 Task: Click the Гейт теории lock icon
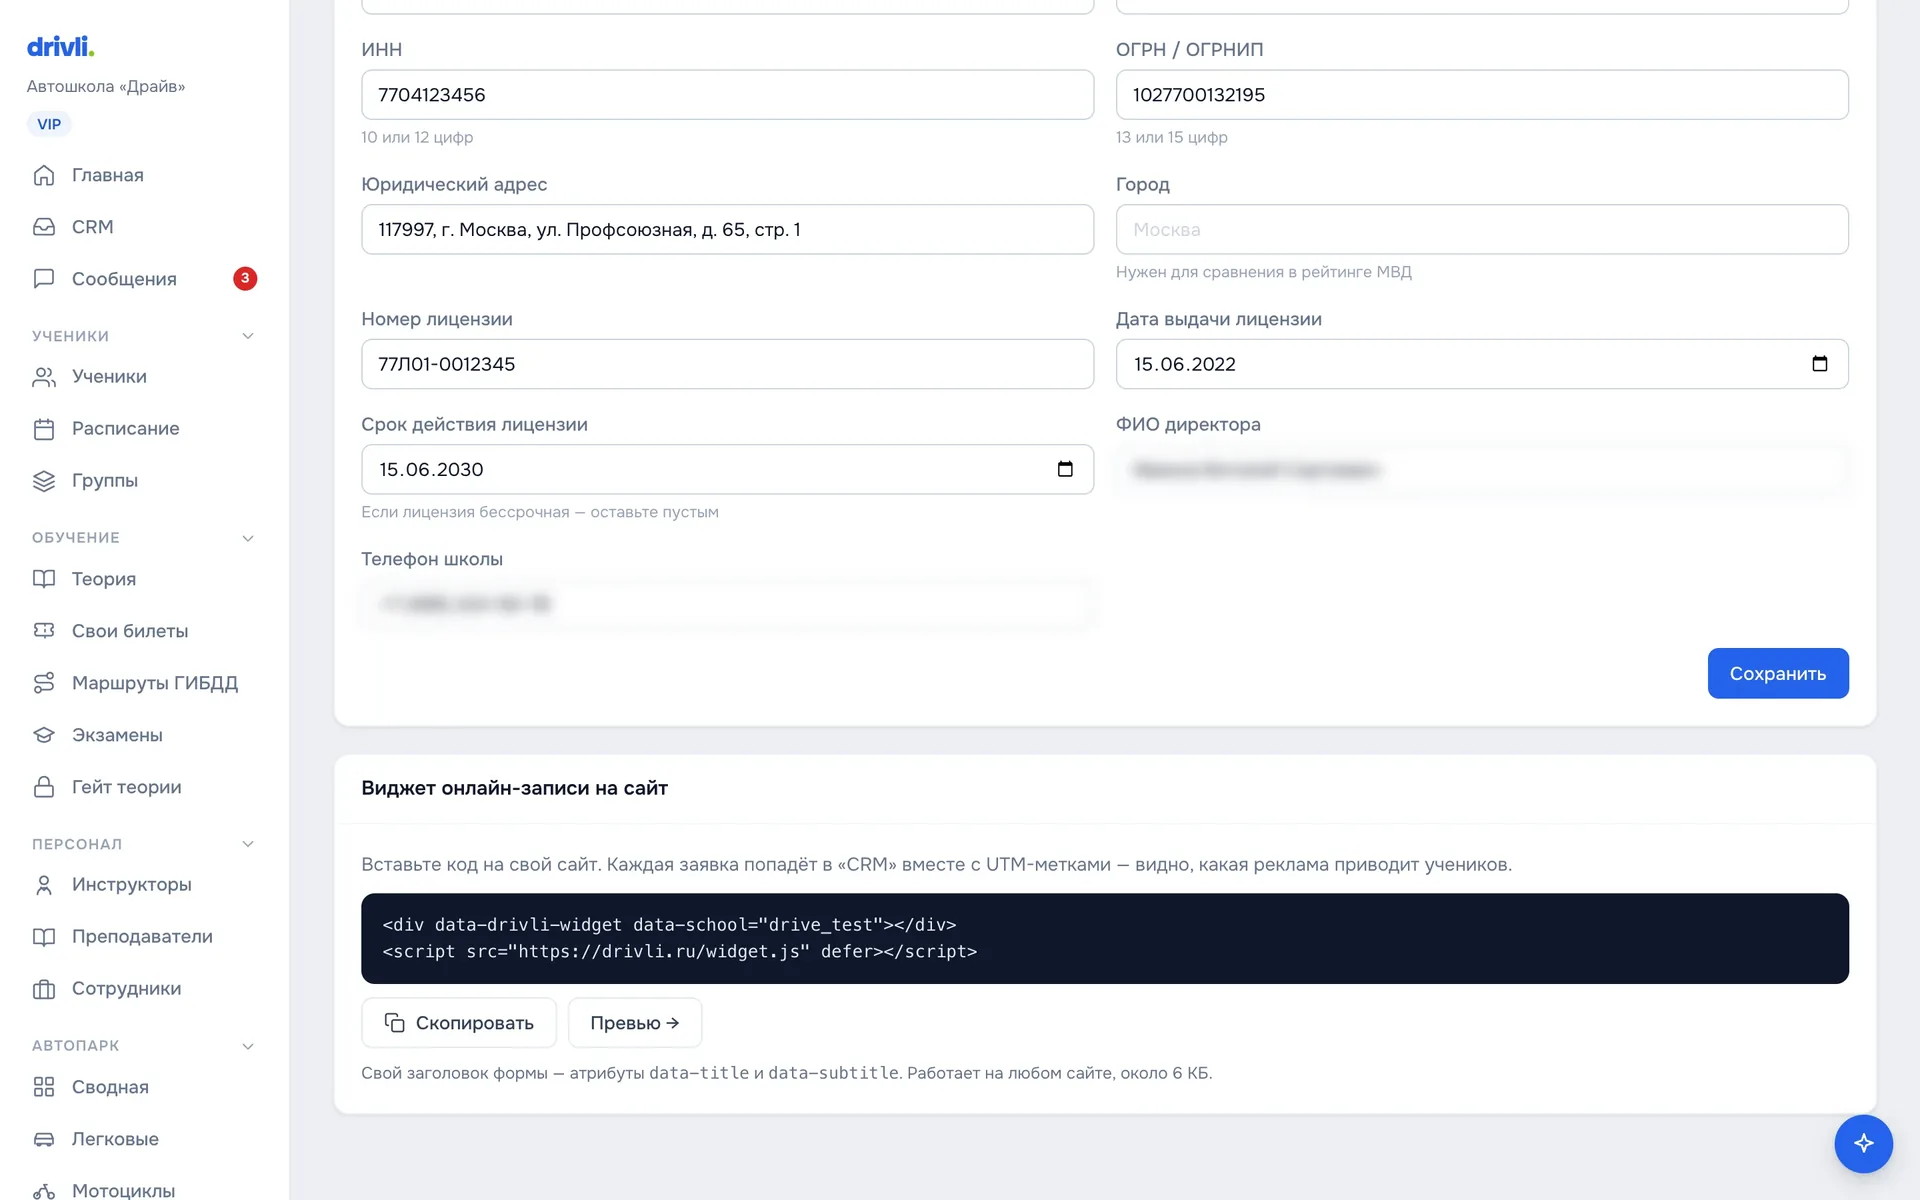44,787
